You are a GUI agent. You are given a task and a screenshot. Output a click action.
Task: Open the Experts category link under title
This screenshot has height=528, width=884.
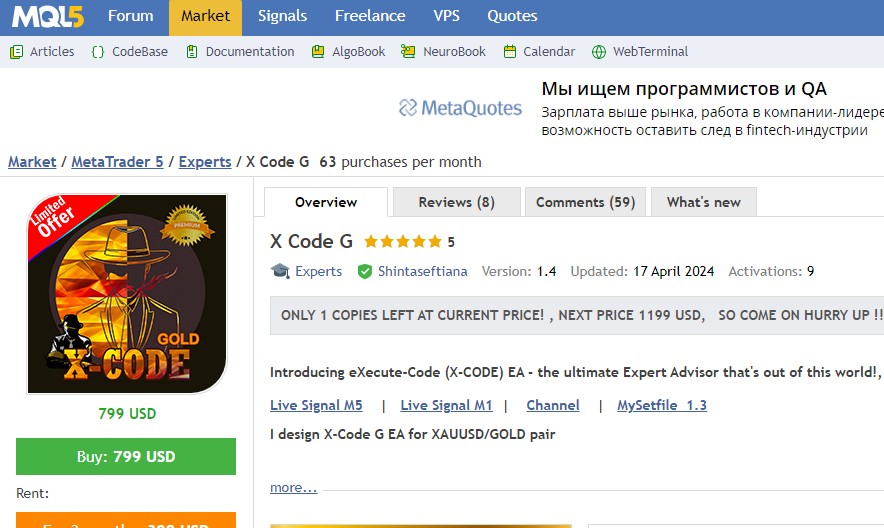319,272
